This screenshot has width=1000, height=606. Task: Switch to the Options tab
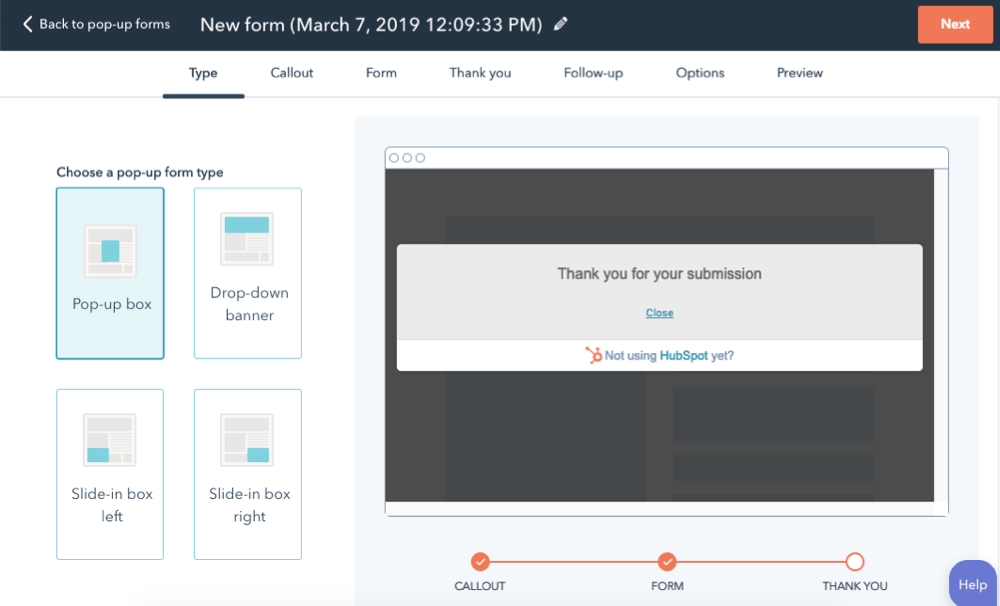click(x=700, y=73)
